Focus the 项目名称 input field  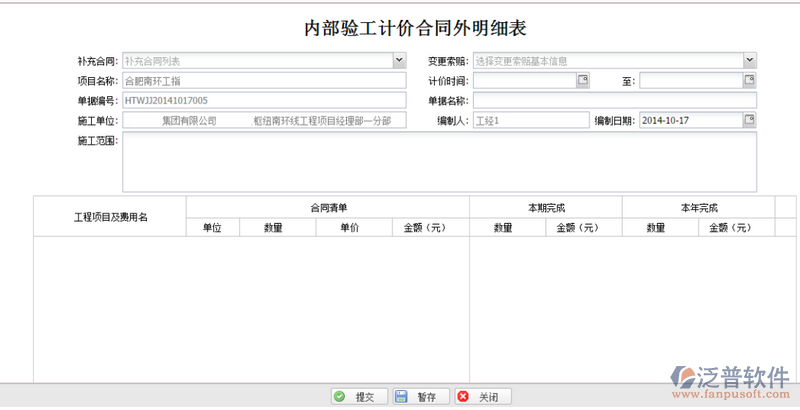263,80
